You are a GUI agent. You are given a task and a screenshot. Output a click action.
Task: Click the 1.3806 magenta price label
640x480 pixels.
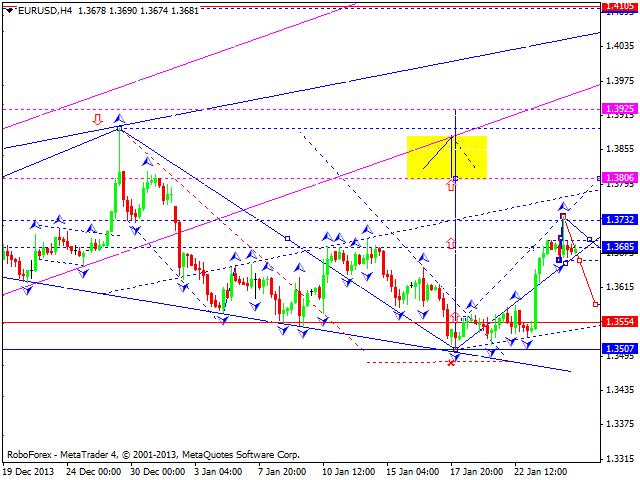[x=616, y=178]
